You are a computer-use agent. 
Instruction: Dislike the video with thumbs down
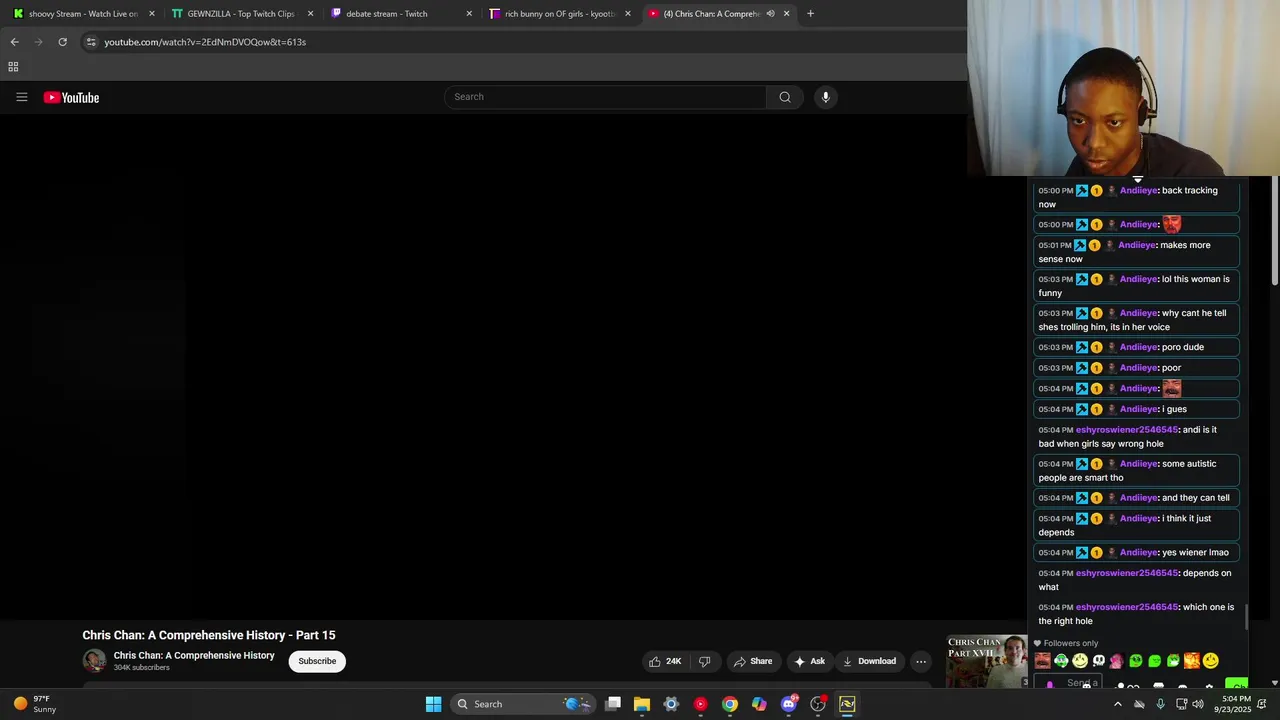[704, 661]
